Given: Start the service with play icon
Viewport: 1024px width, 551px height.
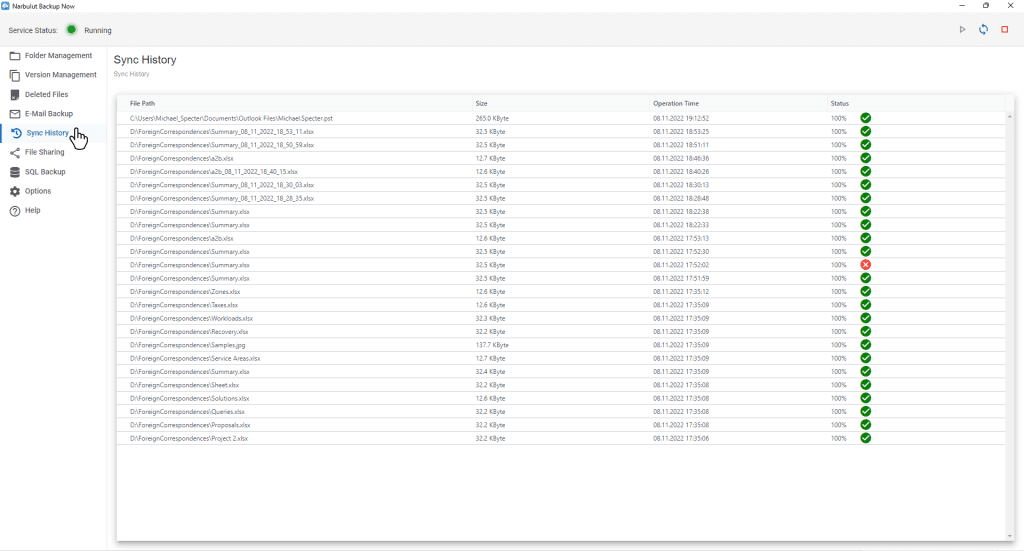Looking at the screenshot, I should [x=963, y=29].
